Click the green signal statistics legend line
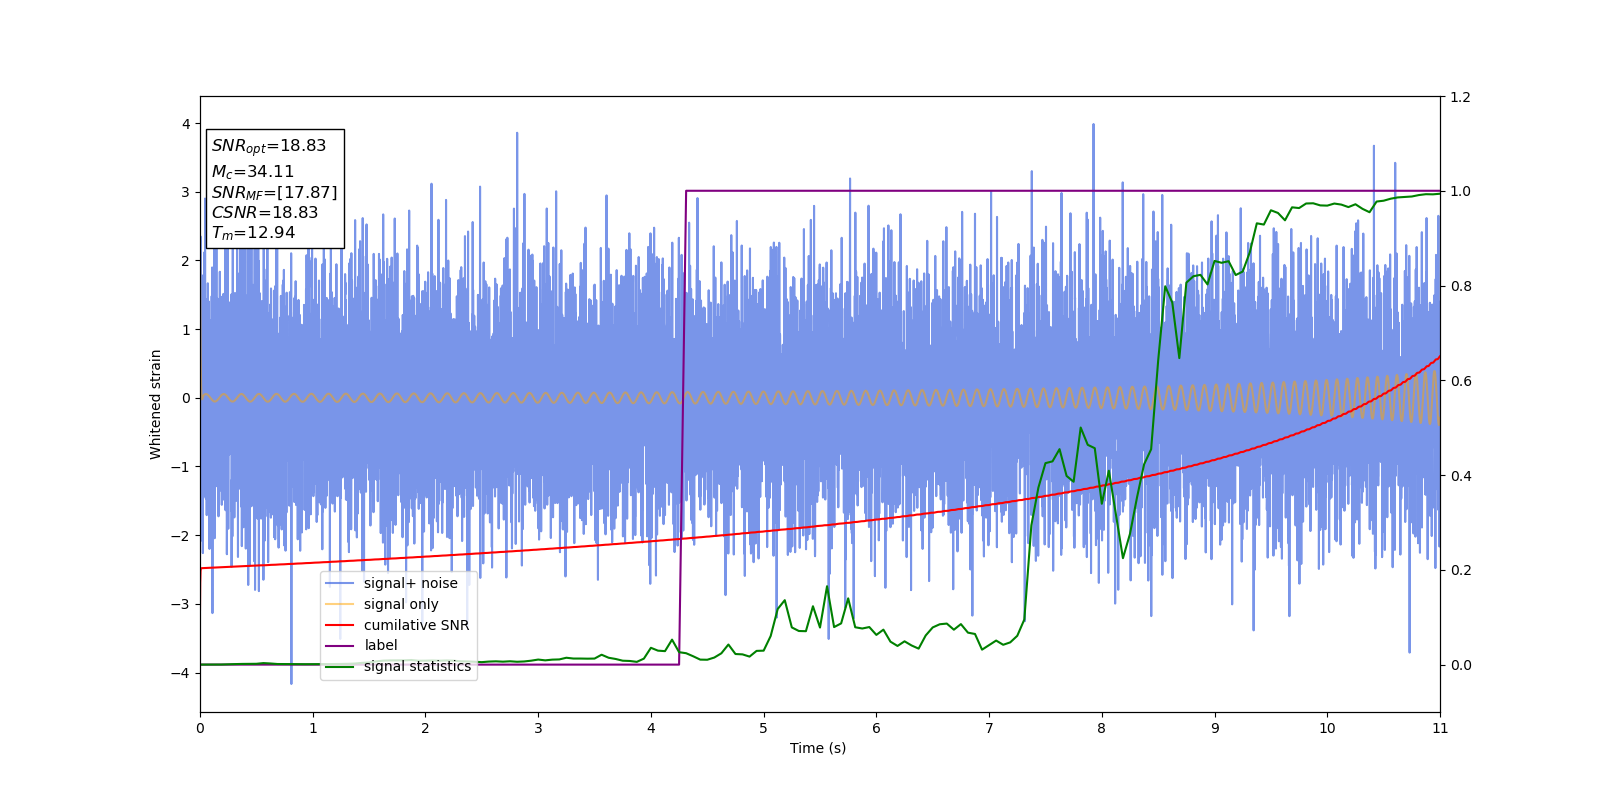Viewport: 1600px width, 800px height. (340, 666)
